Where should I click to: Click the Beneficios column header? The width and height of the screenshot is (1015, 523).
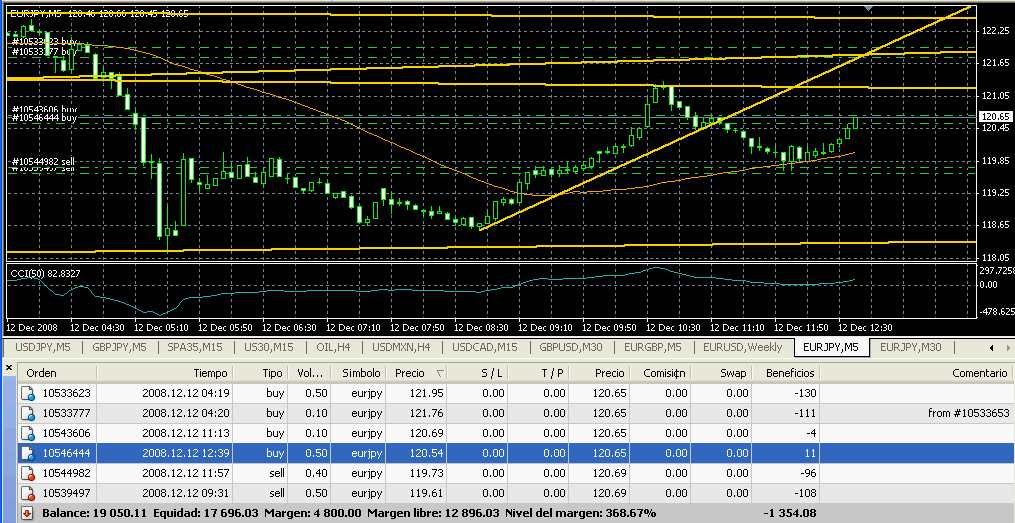(791, 372)
